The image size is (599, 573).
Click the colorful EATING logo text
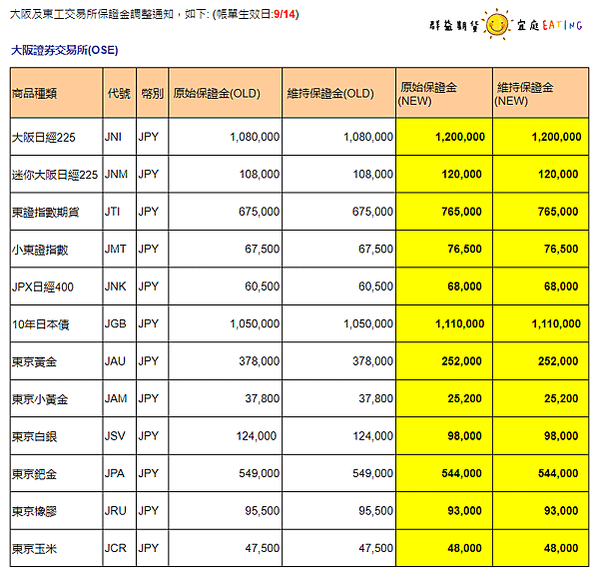[562, 25]
